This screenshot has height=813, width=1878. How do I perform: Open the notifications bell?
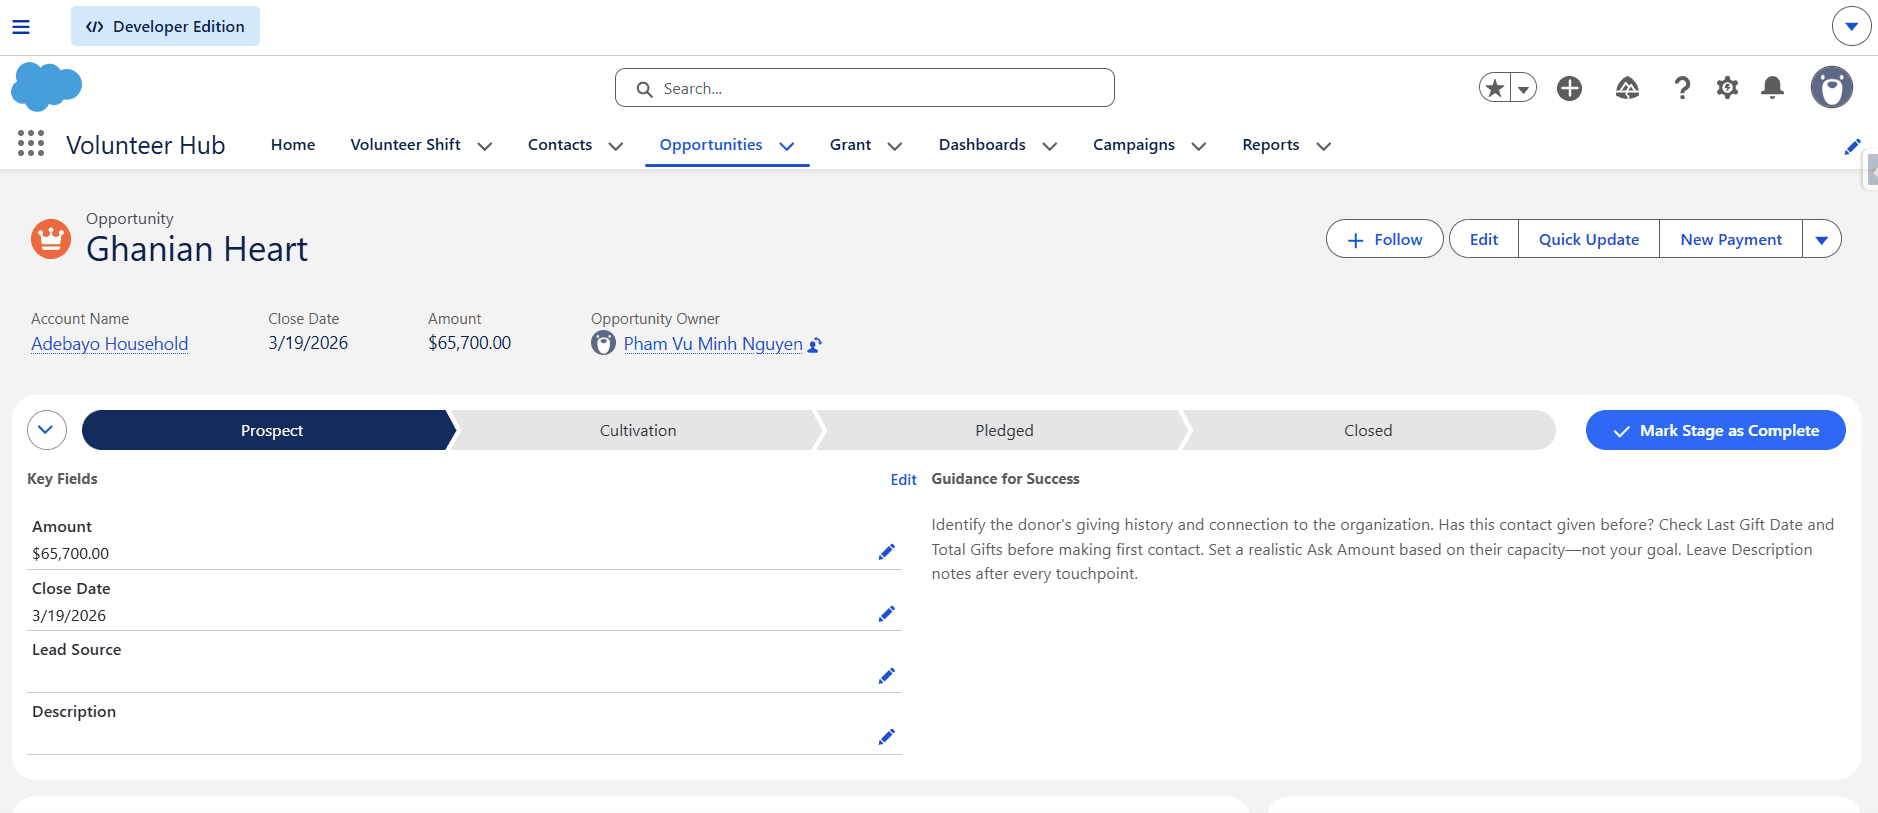point(1773,88)
